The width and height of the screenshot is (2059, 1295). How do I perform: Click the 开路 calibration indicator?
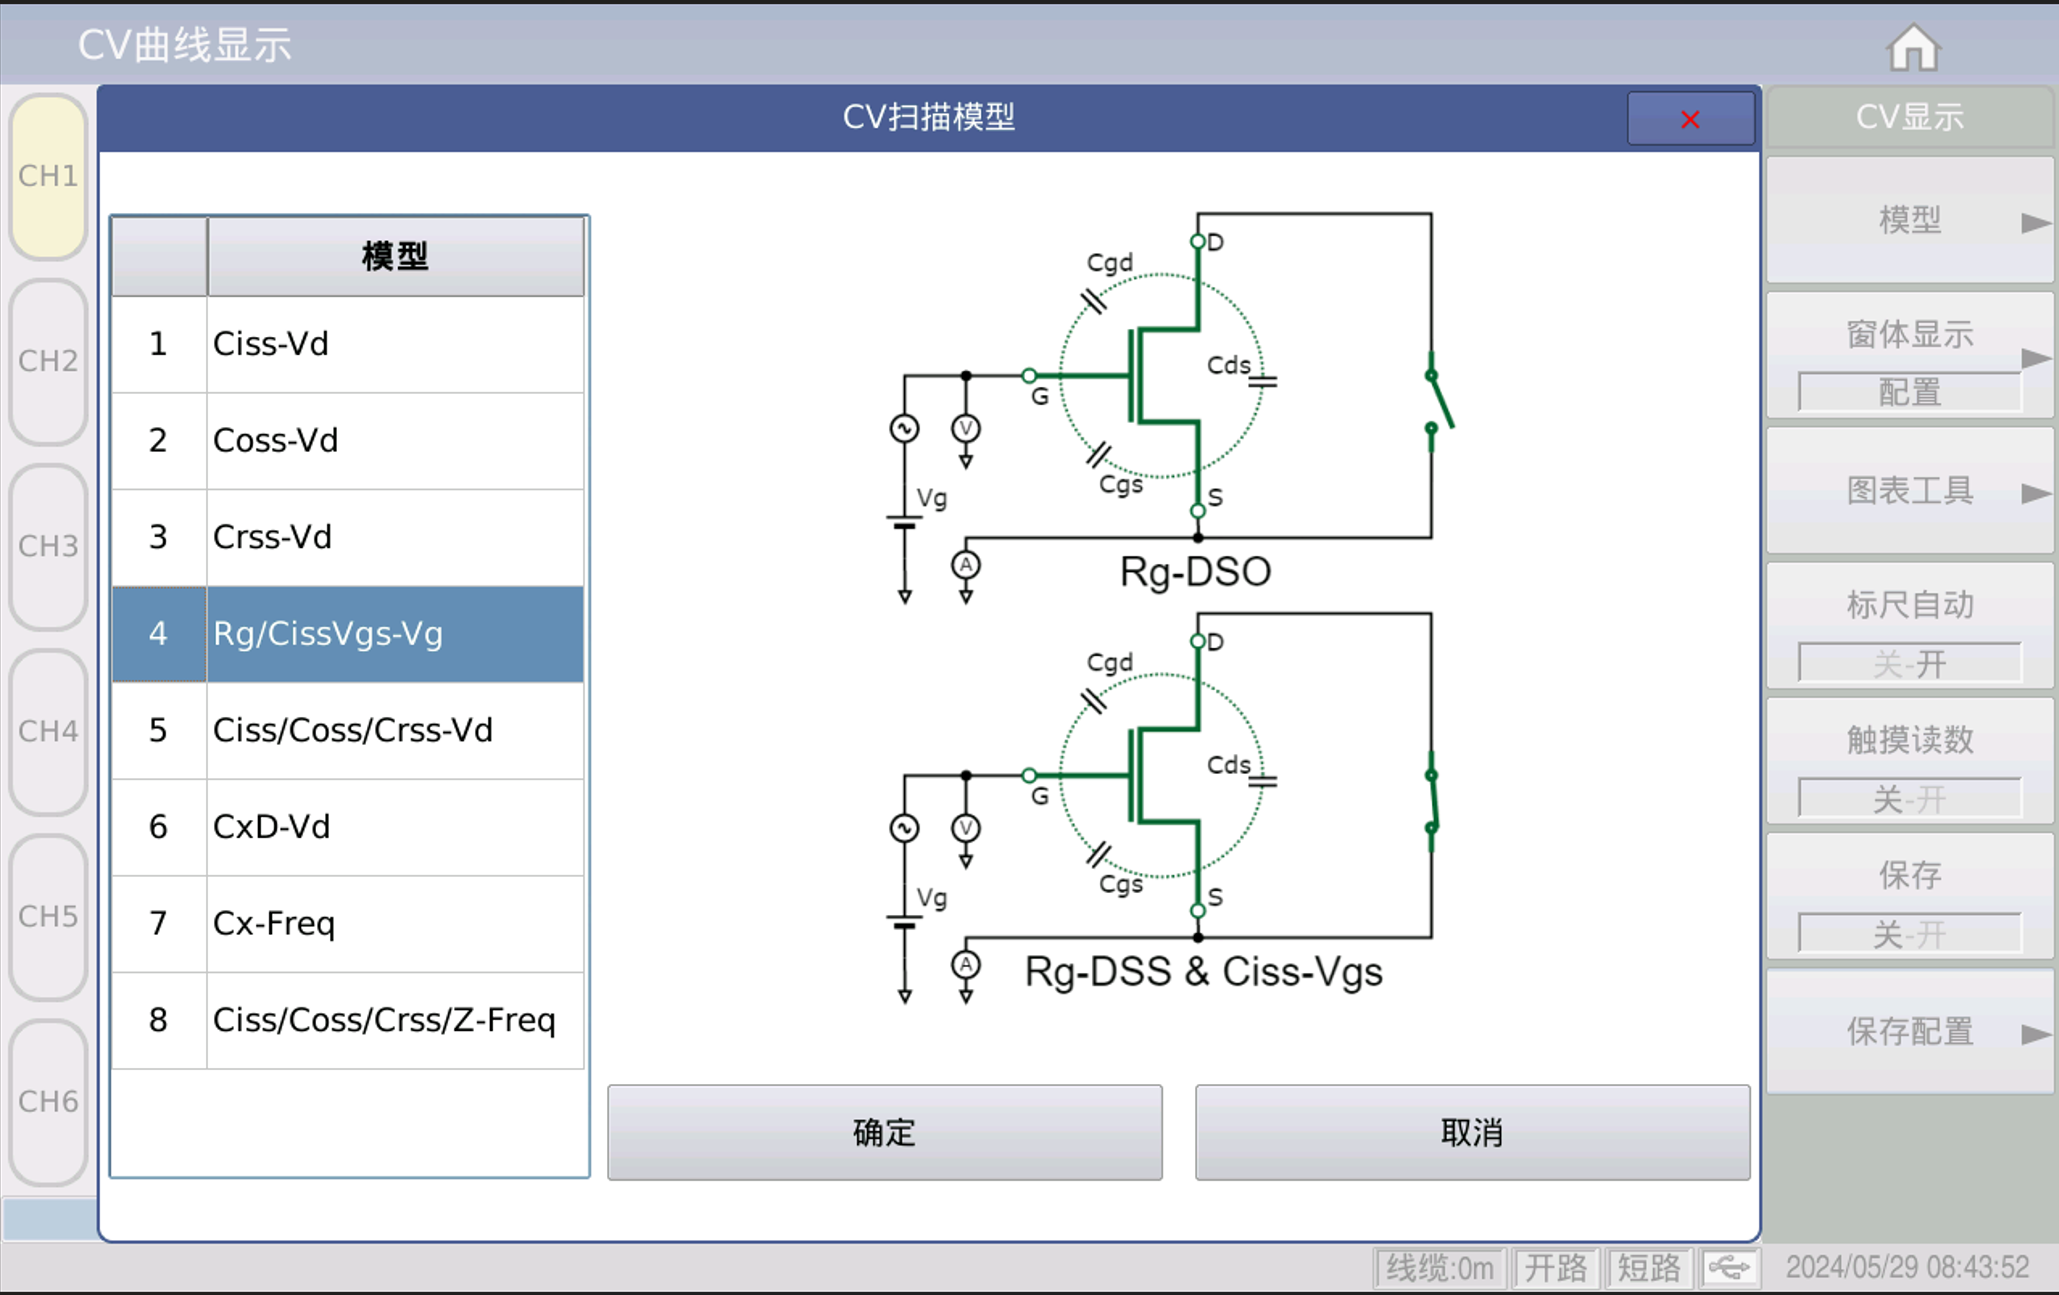click(1556, 1266)
